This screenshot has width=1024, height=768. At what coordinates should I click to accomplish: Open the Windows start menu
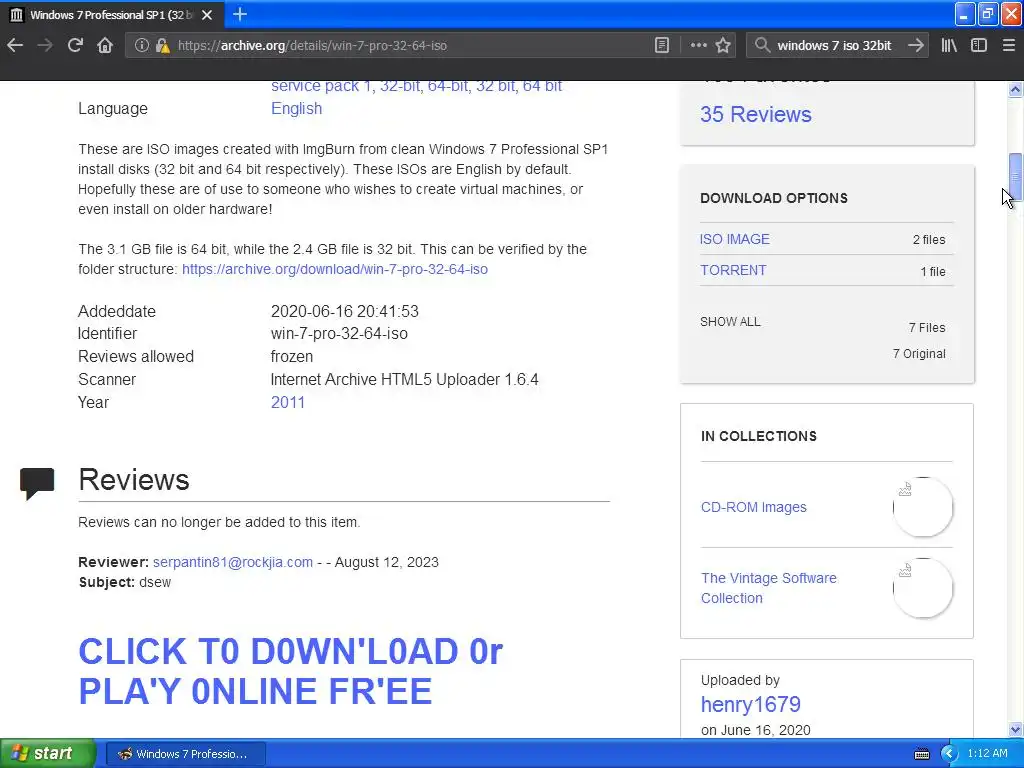(48, 754)
